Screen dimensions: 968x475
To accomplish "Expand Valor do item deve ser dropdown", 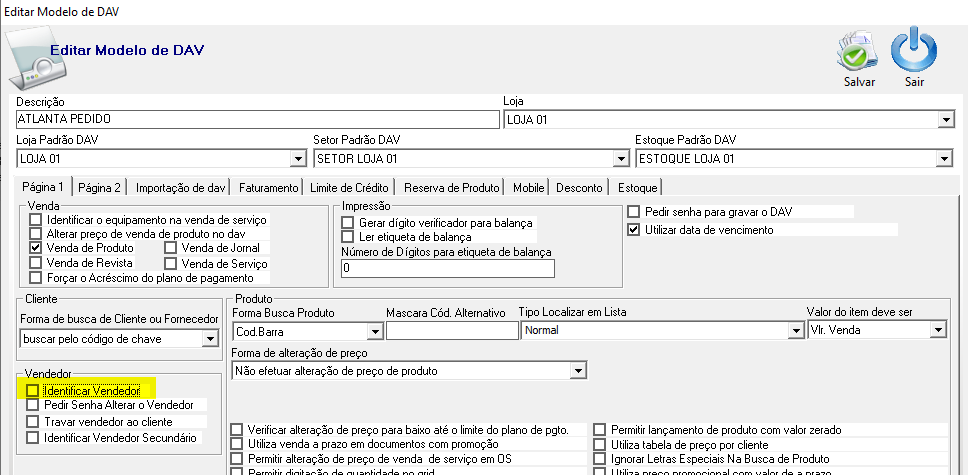I will [938, 330].
